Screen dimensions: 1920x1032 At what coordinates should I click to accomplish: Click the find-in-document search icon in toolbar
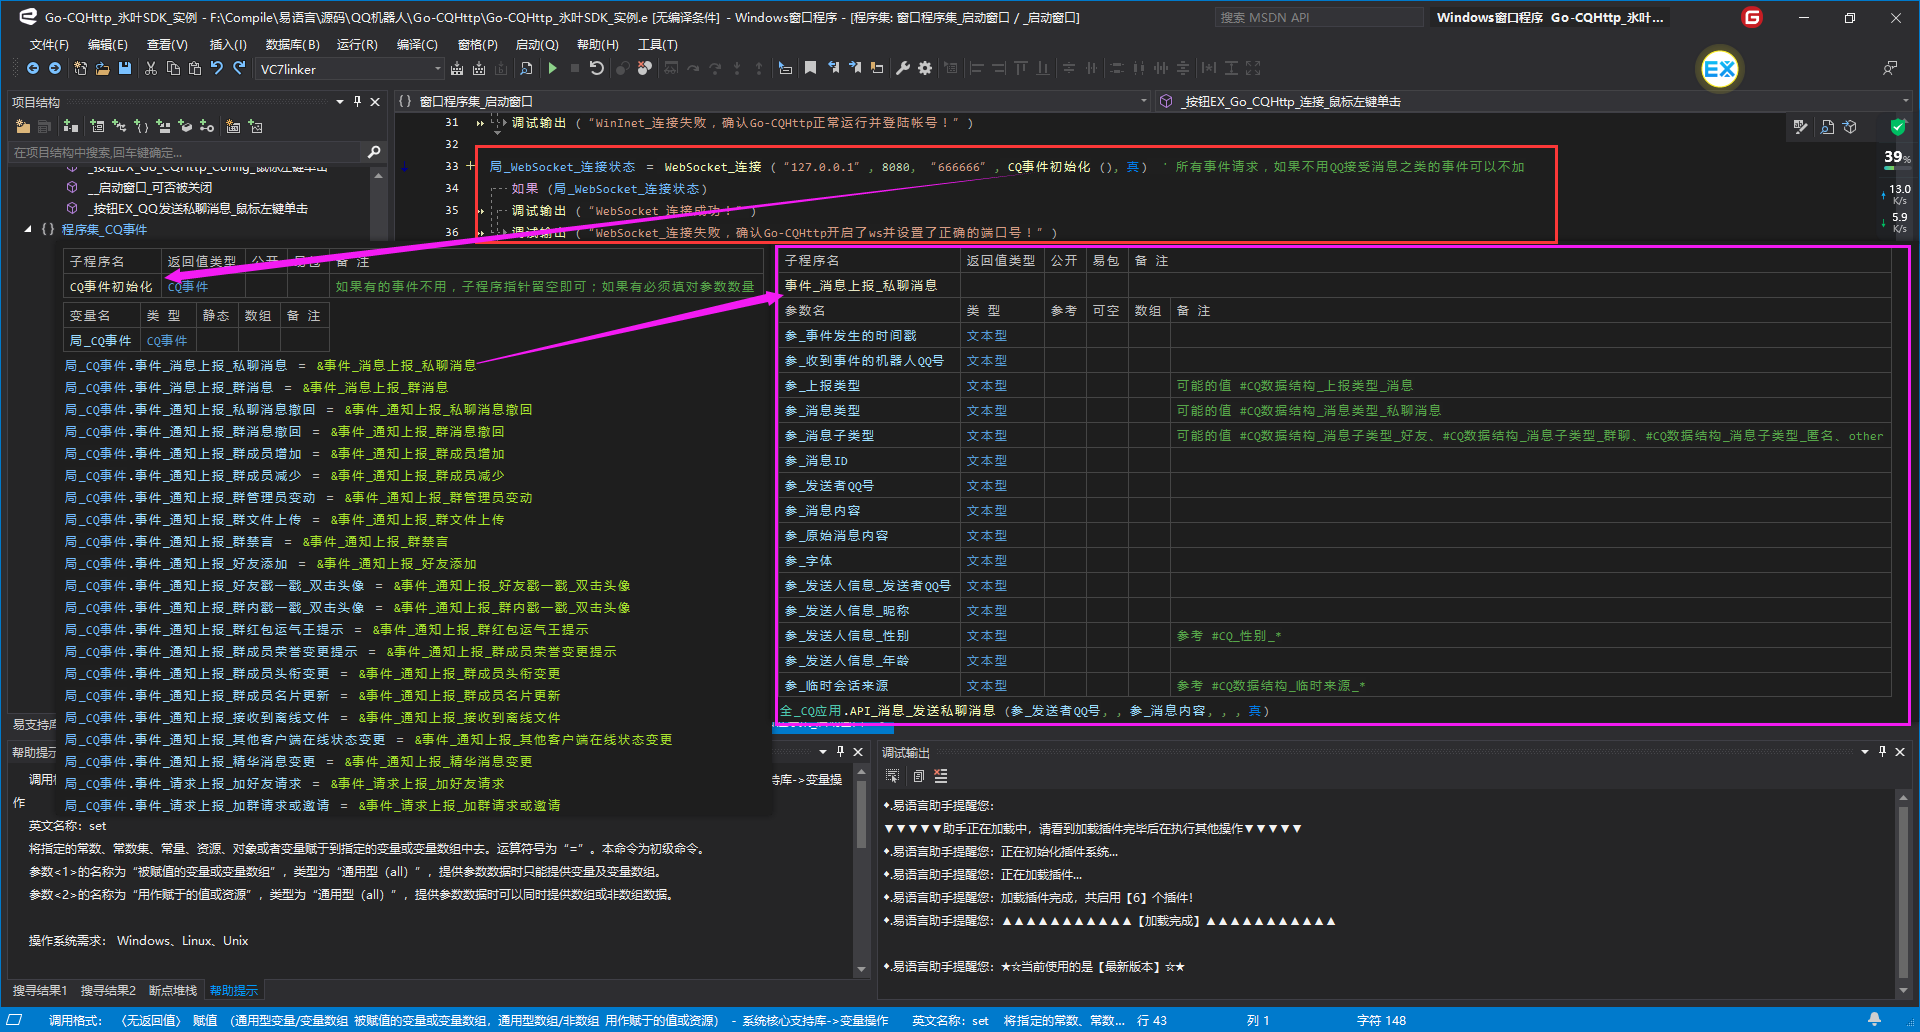click(526, 68)
